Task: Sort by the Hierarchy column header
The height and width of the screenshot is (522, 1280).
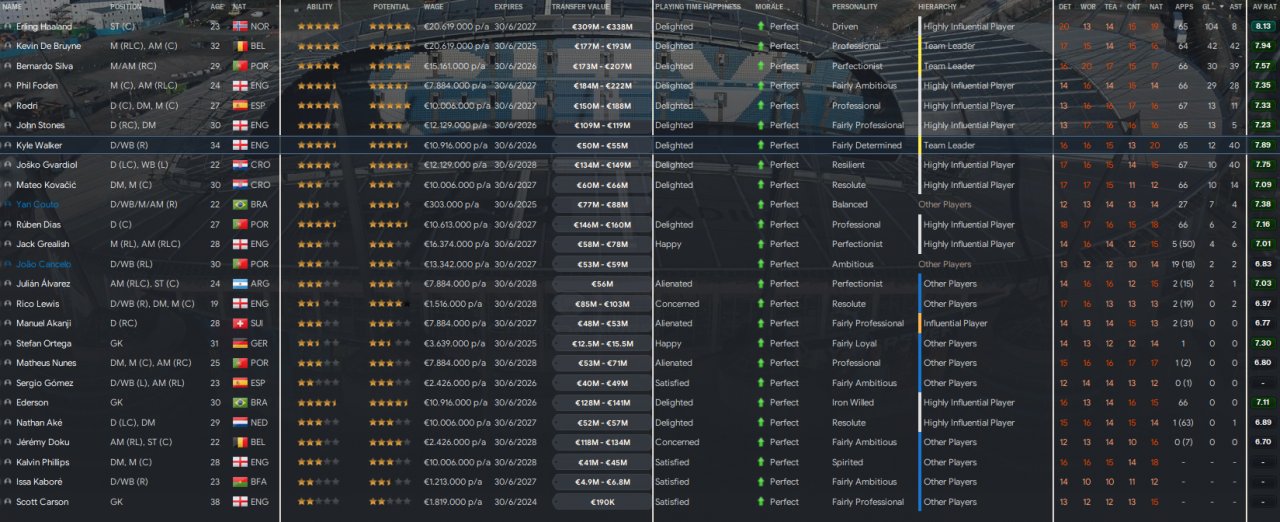Action: tap(937, 6)
